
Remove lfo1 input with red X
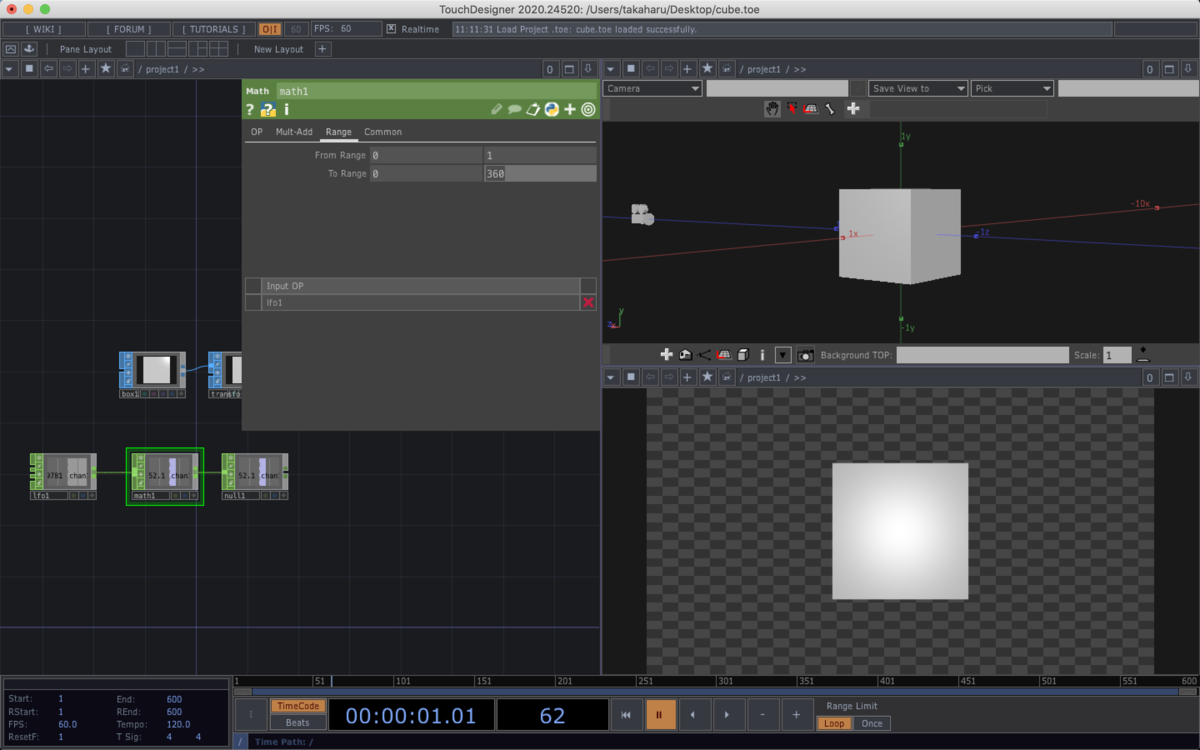pos(588,302)
